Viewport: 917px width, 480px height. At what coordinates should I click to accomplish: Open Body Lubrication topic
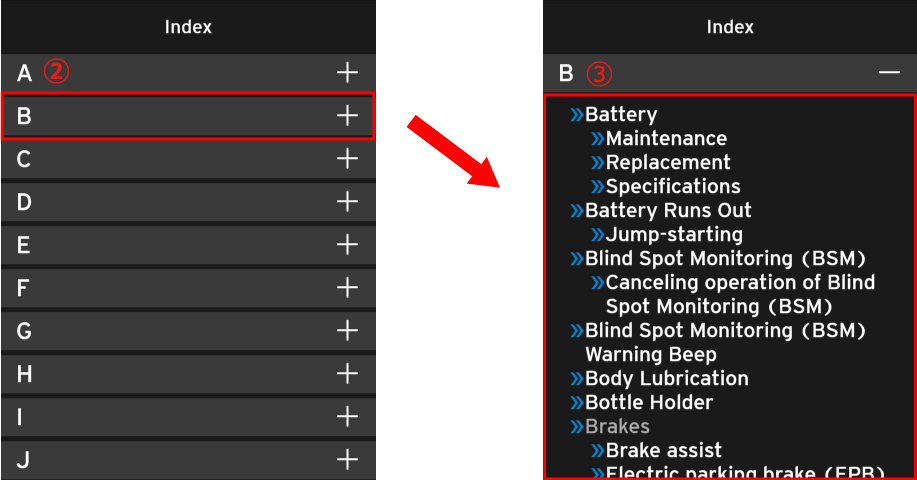tap(666, 379)
